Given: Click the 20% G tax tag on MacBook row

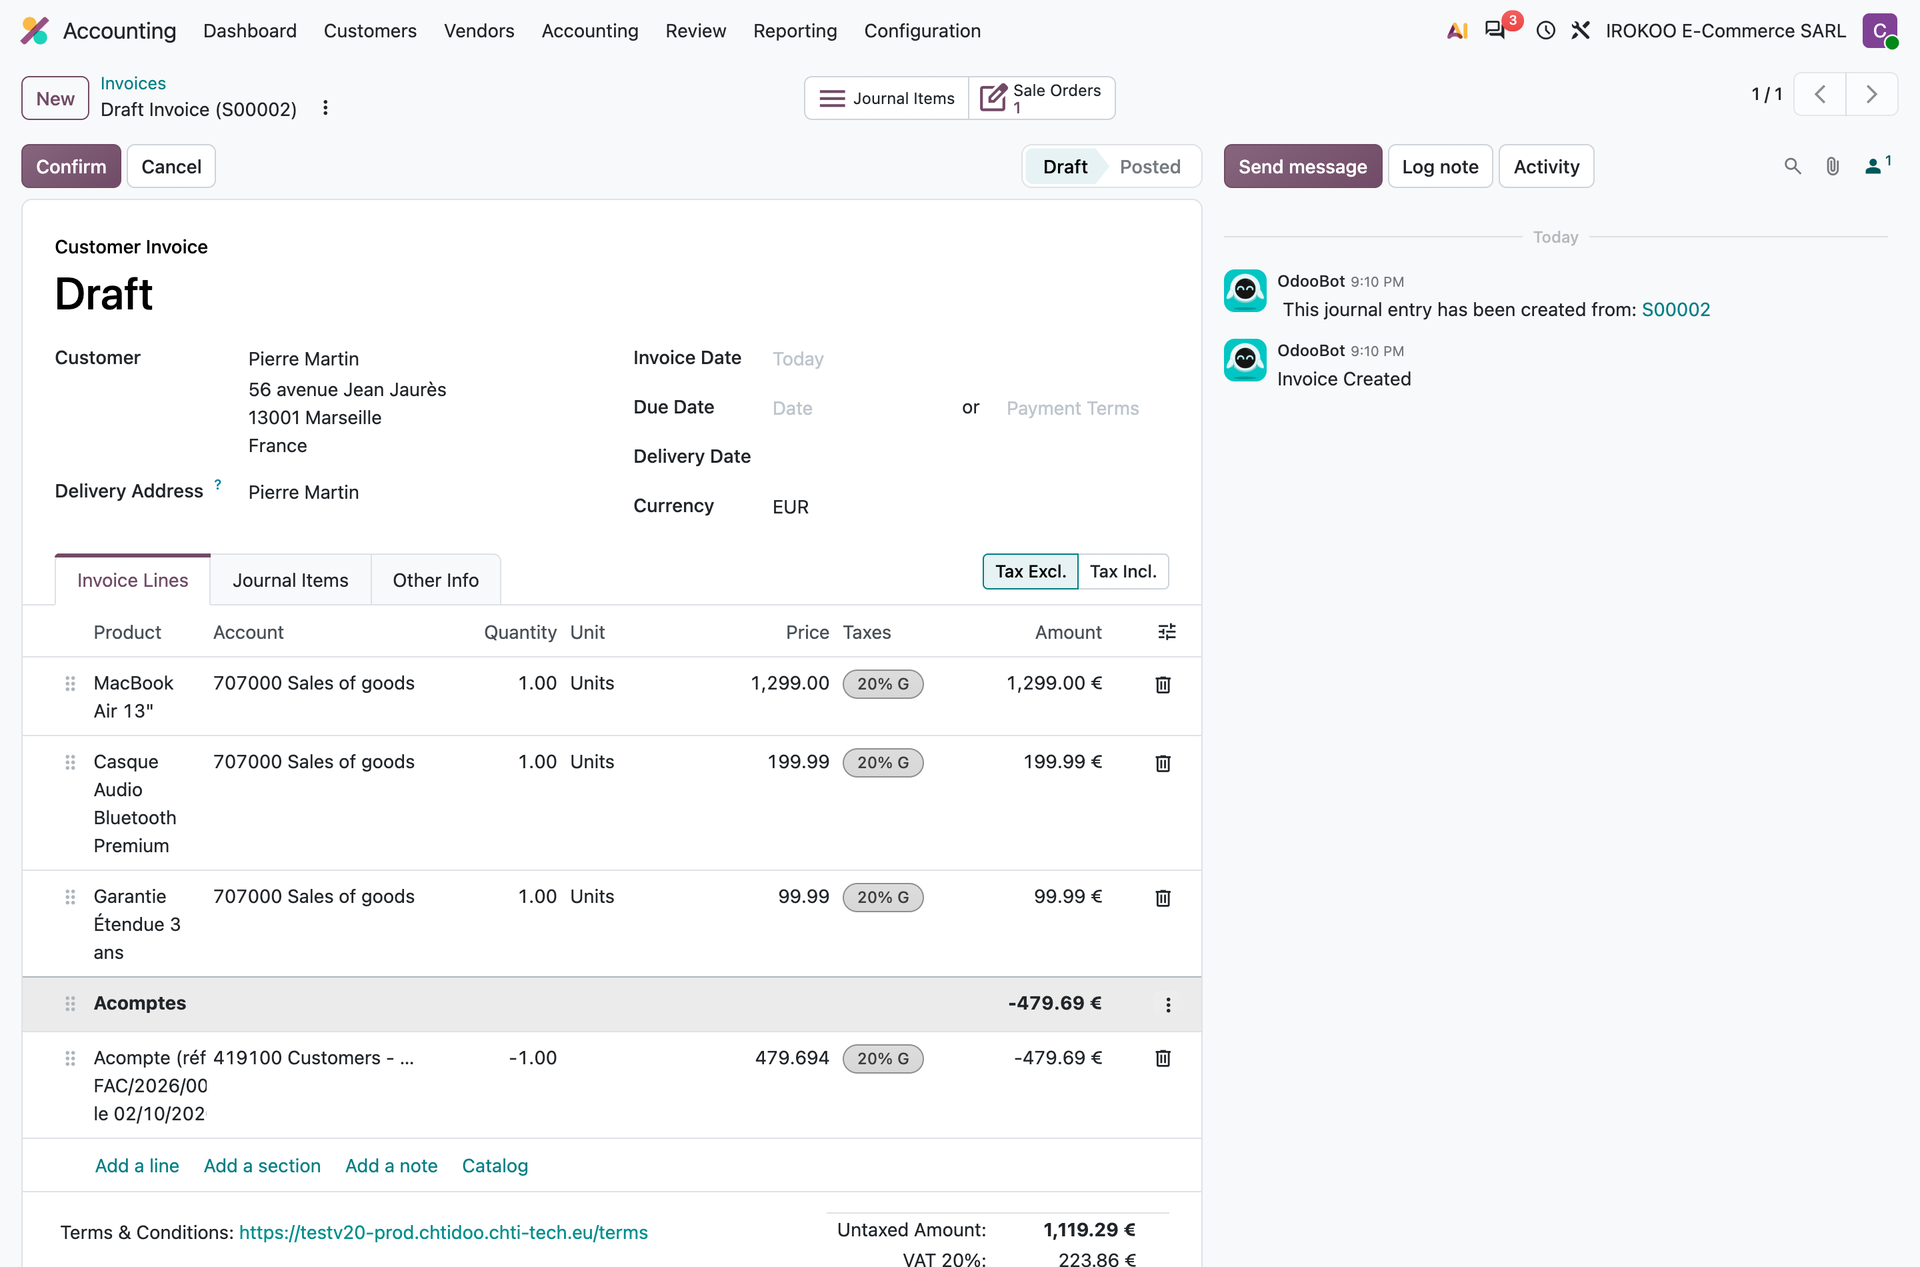Looking at the screenshot, I should pos(883,684).
